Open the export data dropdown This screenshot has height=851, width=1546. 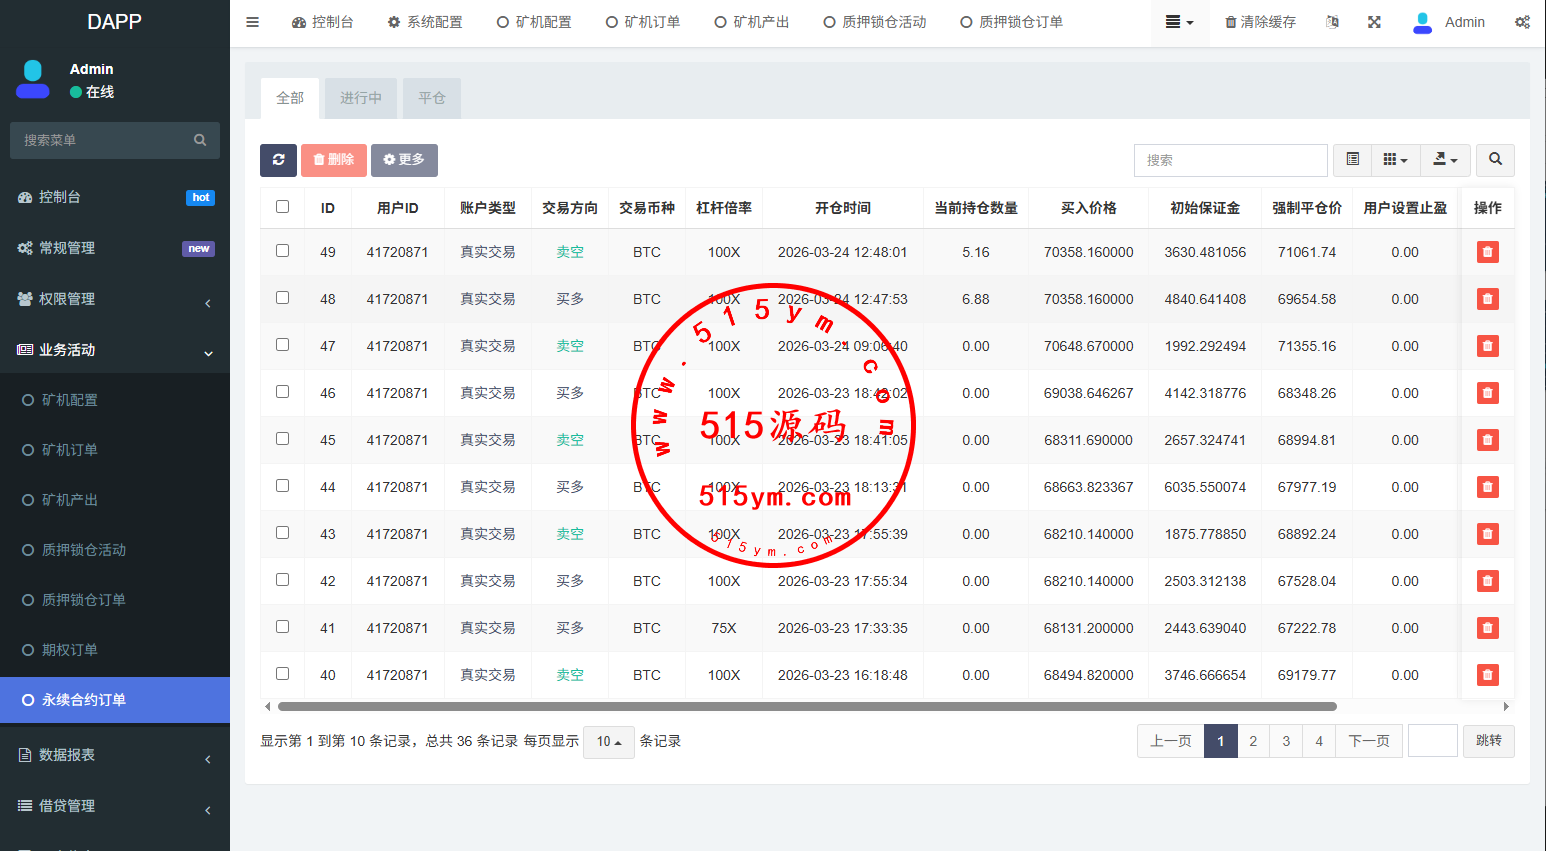tap(1445, 160)
